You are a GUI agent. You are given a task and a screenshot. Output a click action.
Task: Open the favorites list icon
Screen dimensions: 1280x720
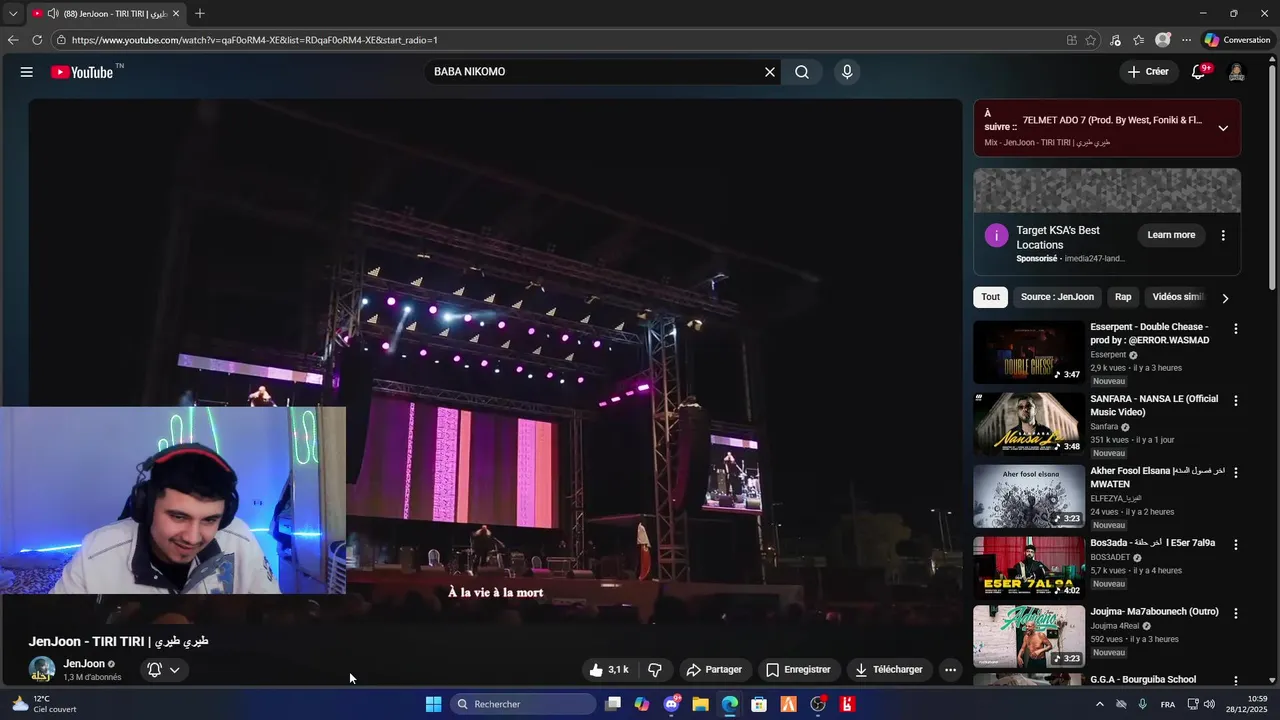[x=1139, y=40]
